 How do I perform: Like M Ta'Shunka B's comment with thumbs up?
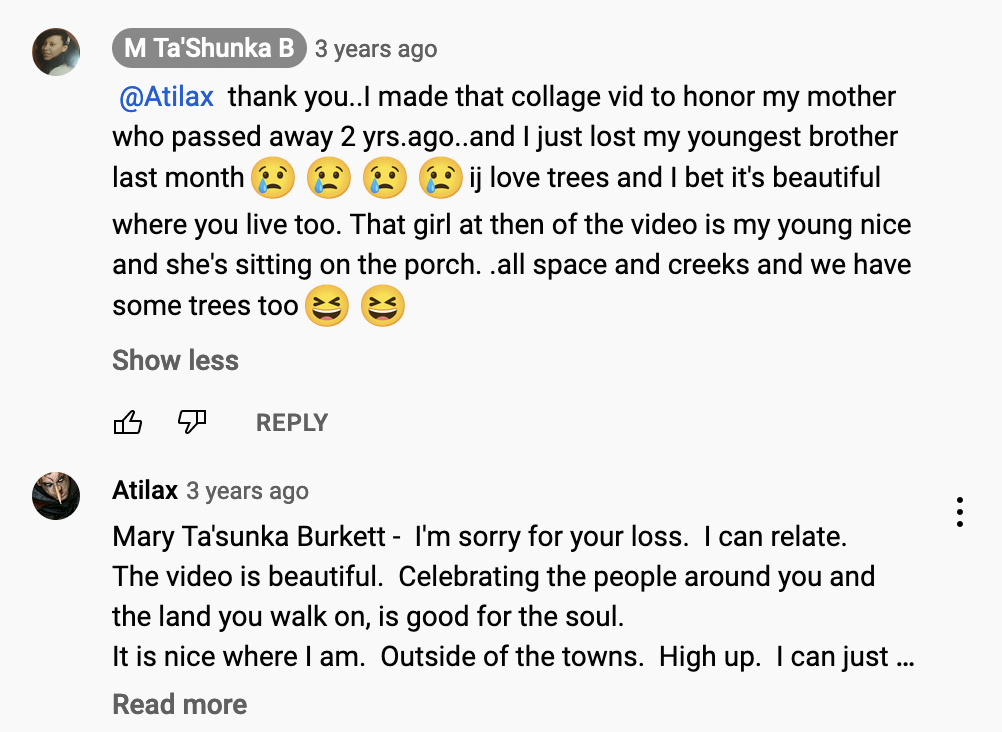128,423
